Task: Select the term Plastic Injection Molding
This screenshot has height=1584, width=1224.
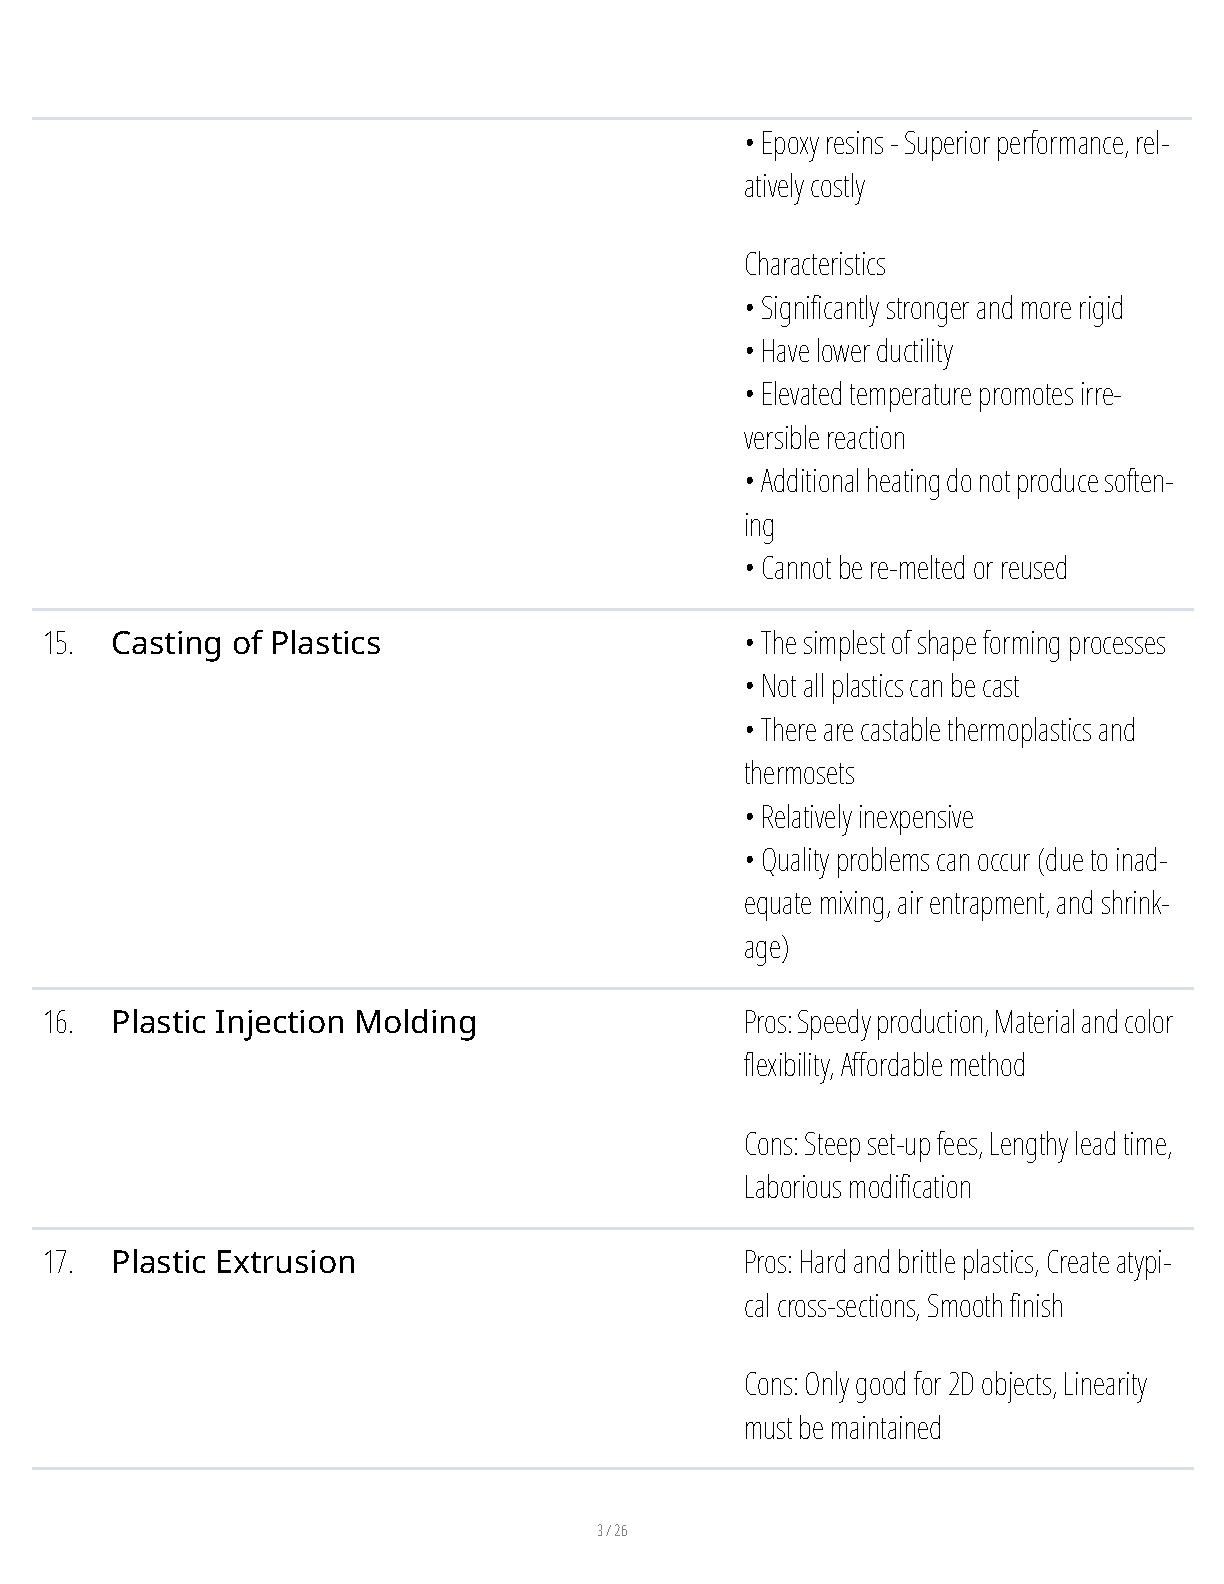Action: (x=294, y=1022)
